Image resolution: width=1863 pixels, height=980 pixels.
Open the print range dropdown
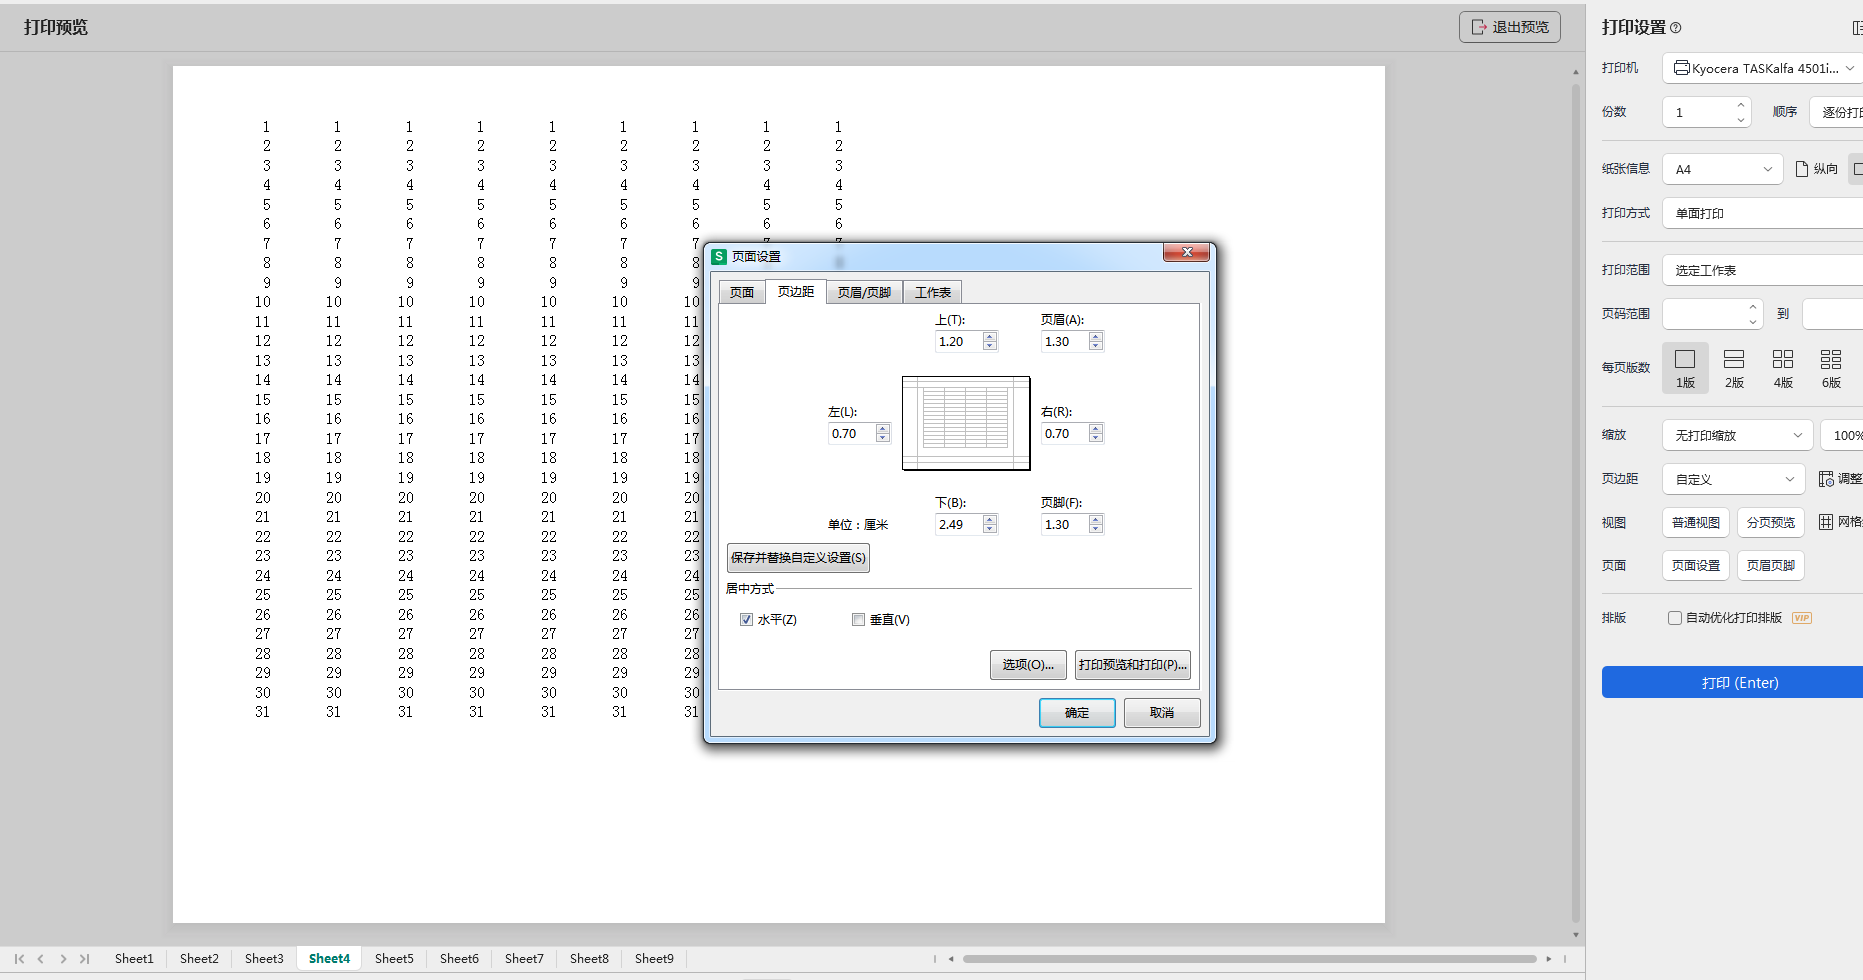[1762, 270]
